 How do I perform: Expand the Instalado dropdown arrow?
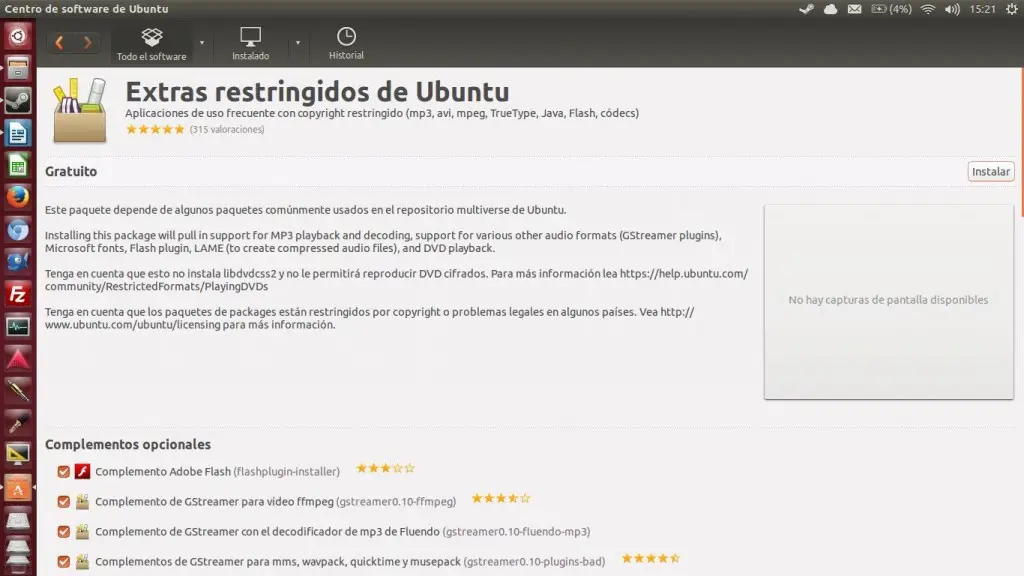pyautogui.click(x=298, y=43)
